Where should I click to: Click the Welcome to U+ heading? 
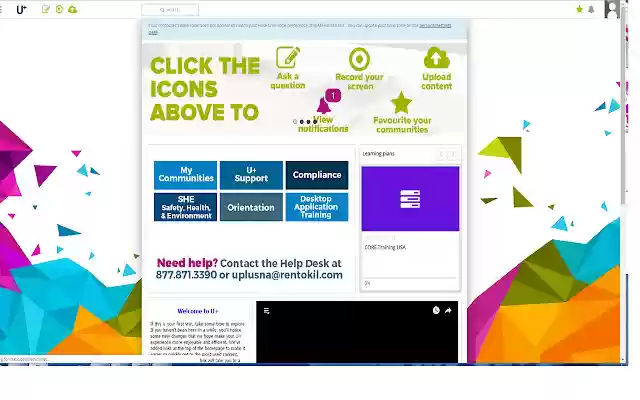tap(198, 311)
